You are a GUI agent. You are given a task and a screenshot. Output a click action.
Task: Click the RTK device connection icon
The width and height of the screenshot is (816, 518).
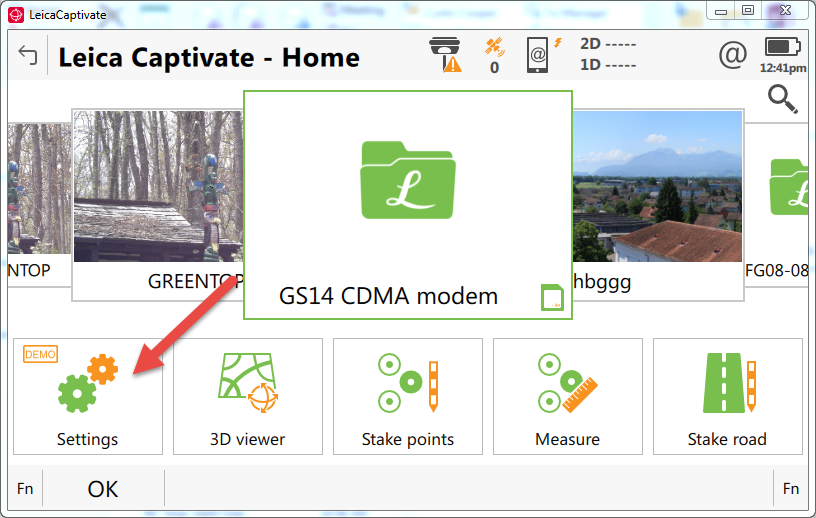(540, 55)
